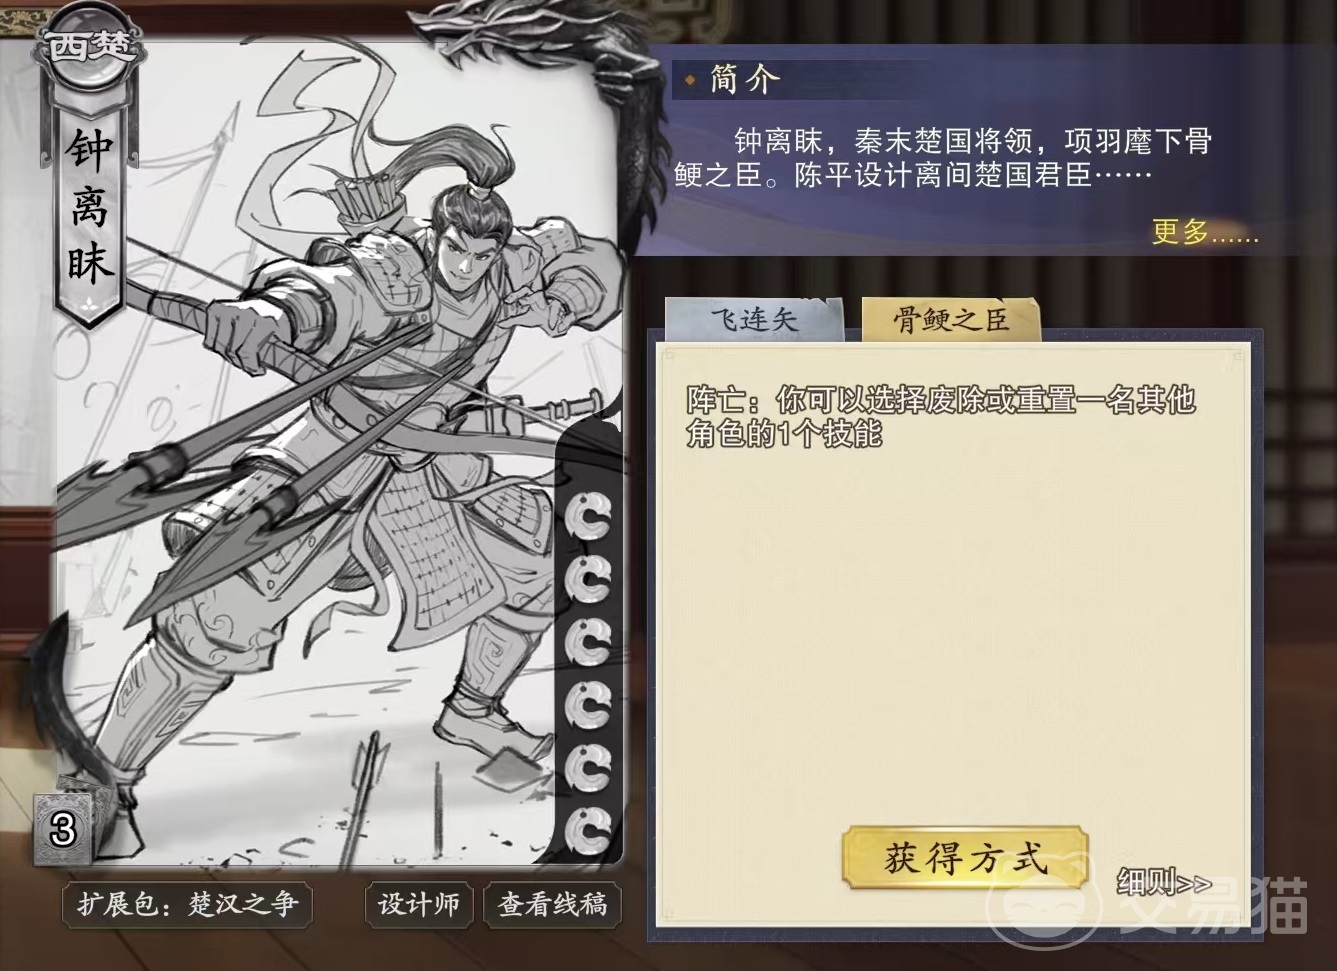View line art via 查看线稿
This screenshot has width=1337, height=971.
coord(553,905)
